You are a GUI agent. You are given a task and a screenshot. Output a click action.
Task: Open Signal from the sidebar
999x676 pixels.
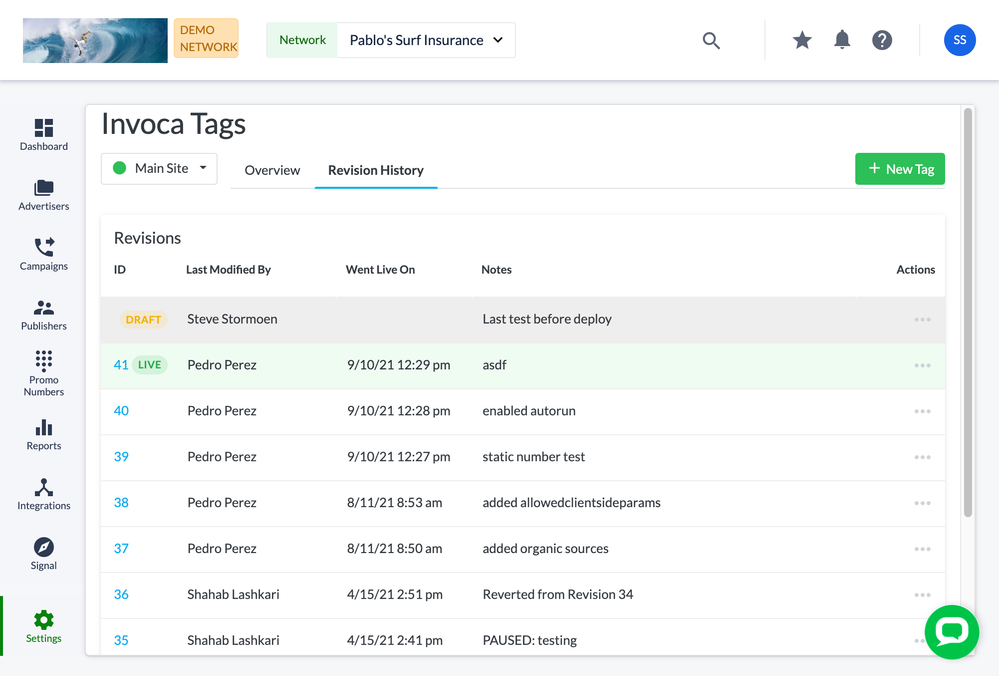pos(43,554)
